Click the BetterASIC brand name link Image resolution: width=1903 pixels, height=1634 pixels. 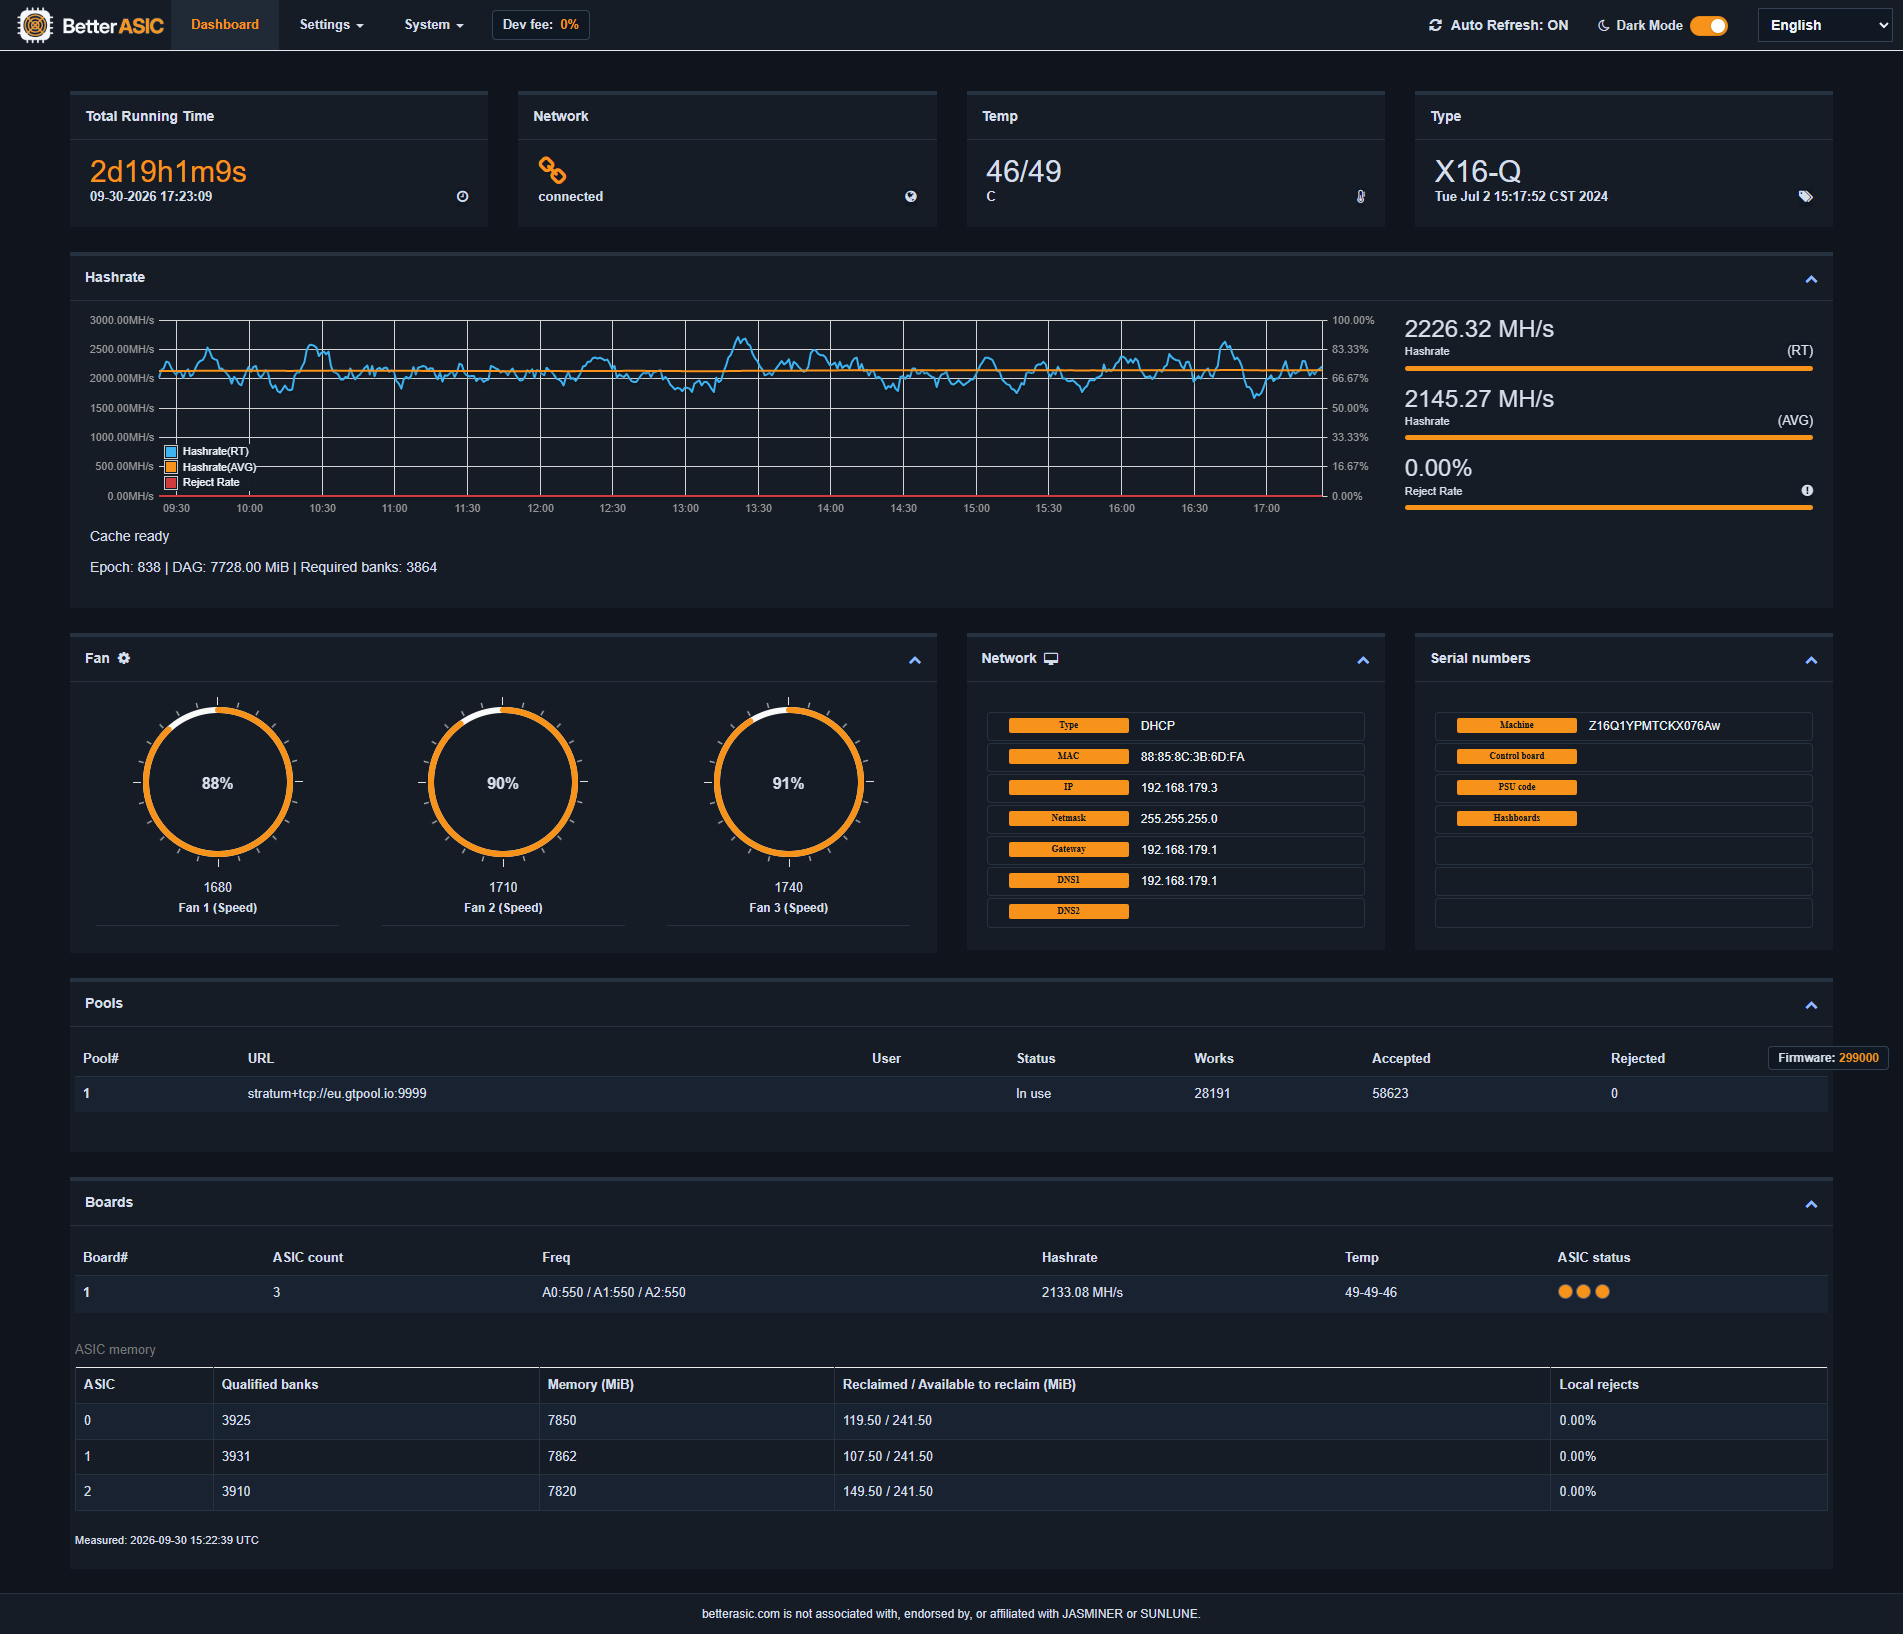tap(113, 26)
